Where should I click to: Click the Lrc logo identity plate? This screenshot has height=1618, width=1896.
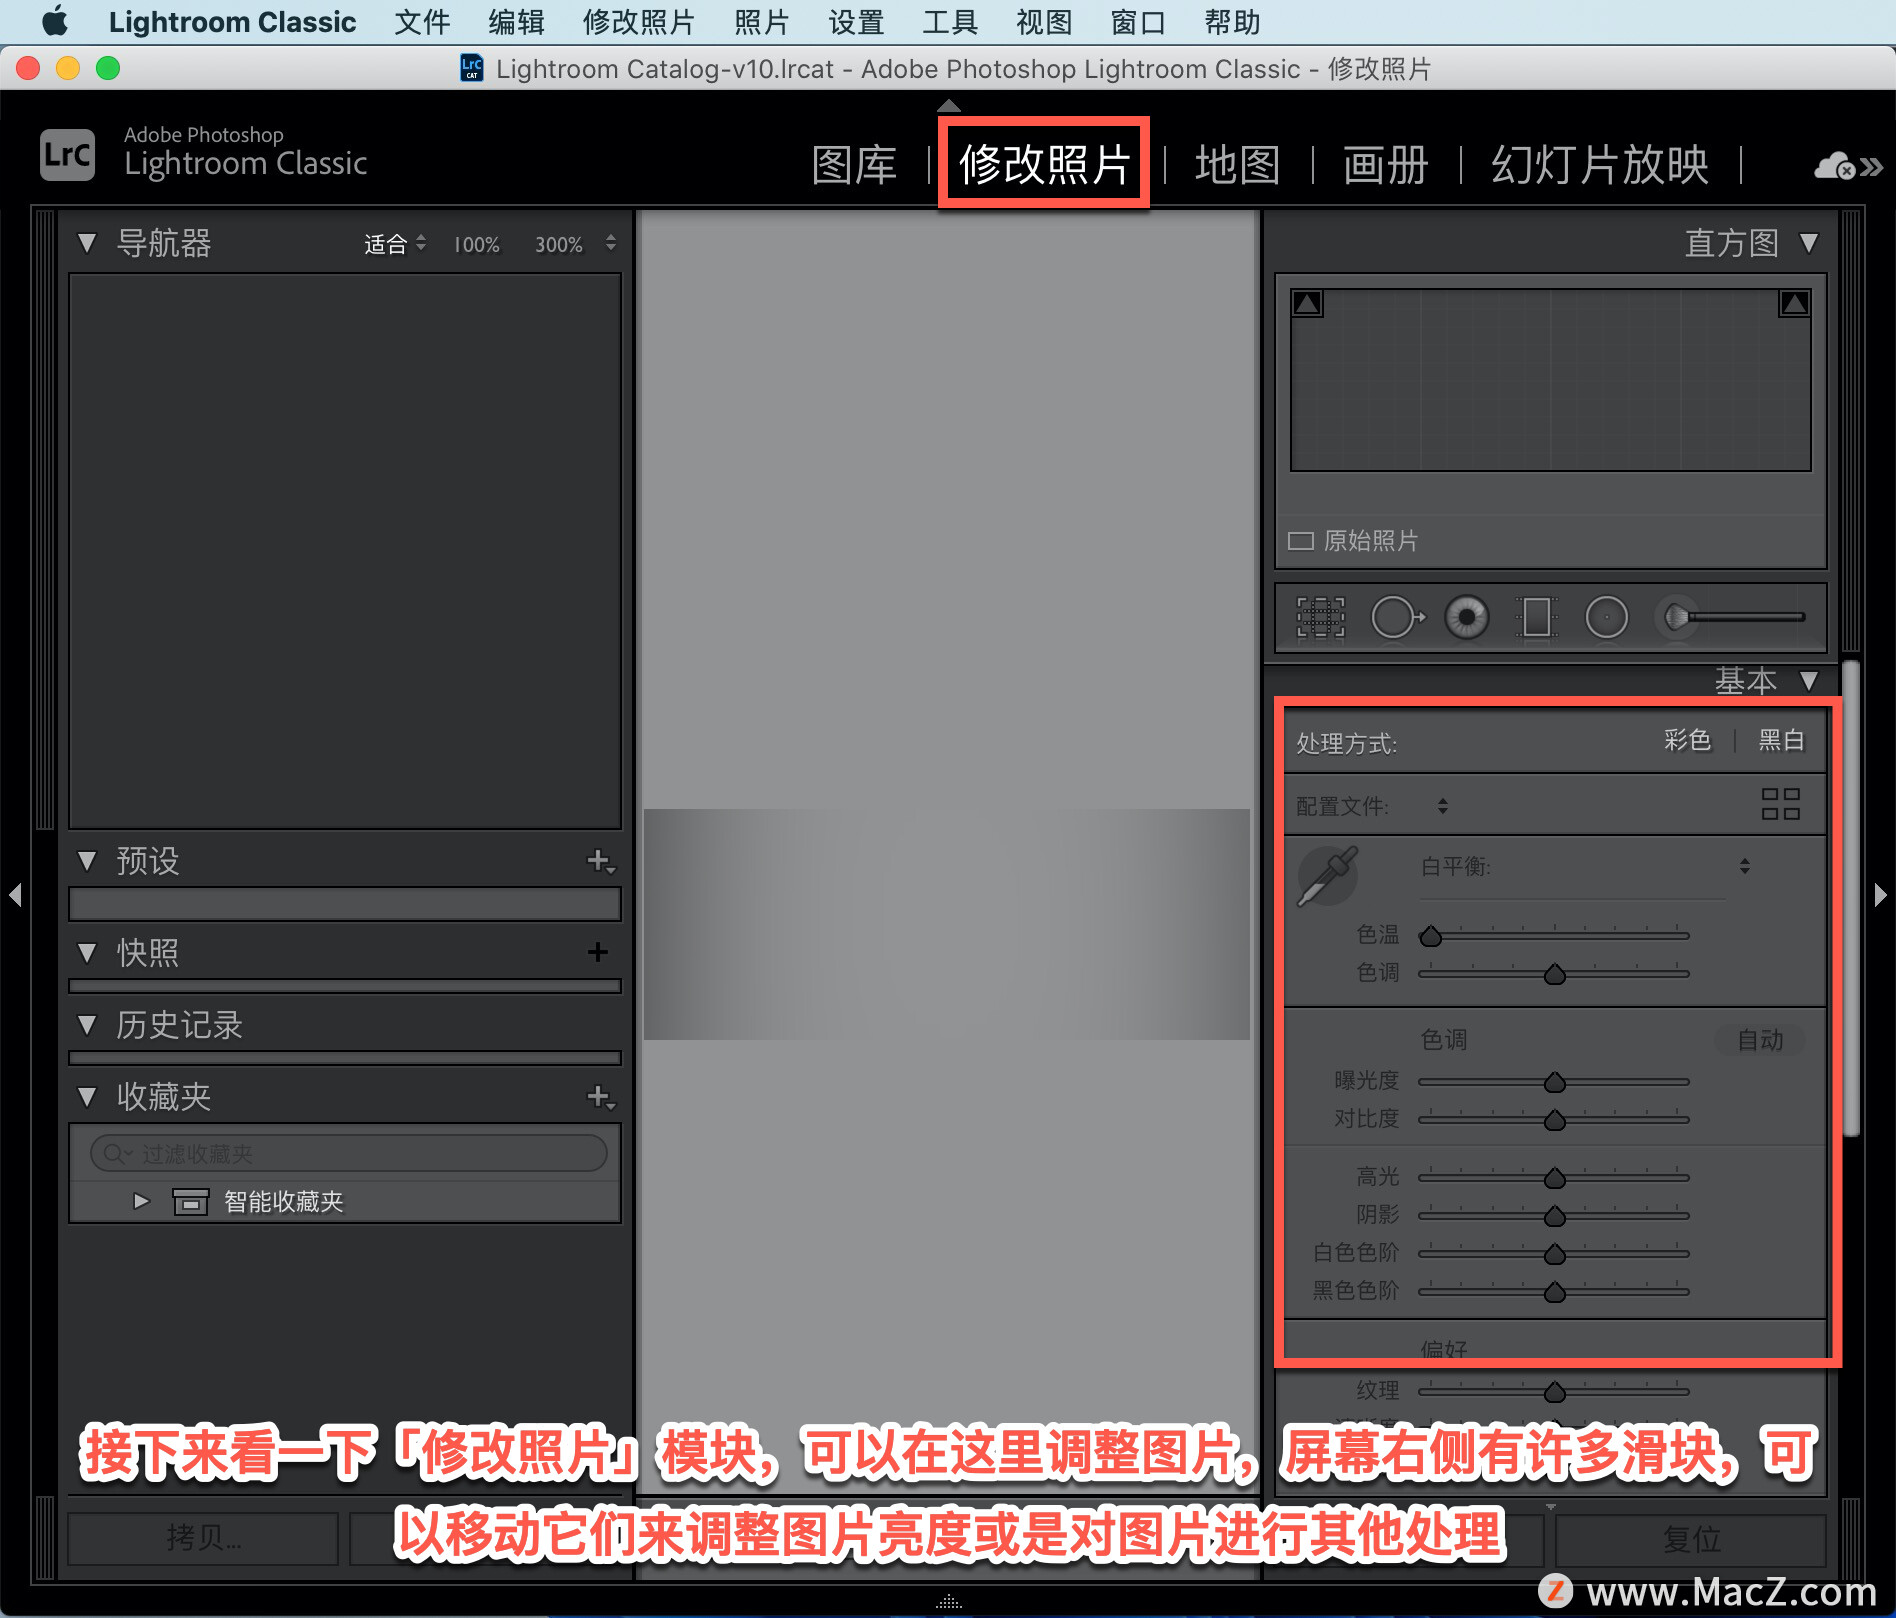[67, 155]
